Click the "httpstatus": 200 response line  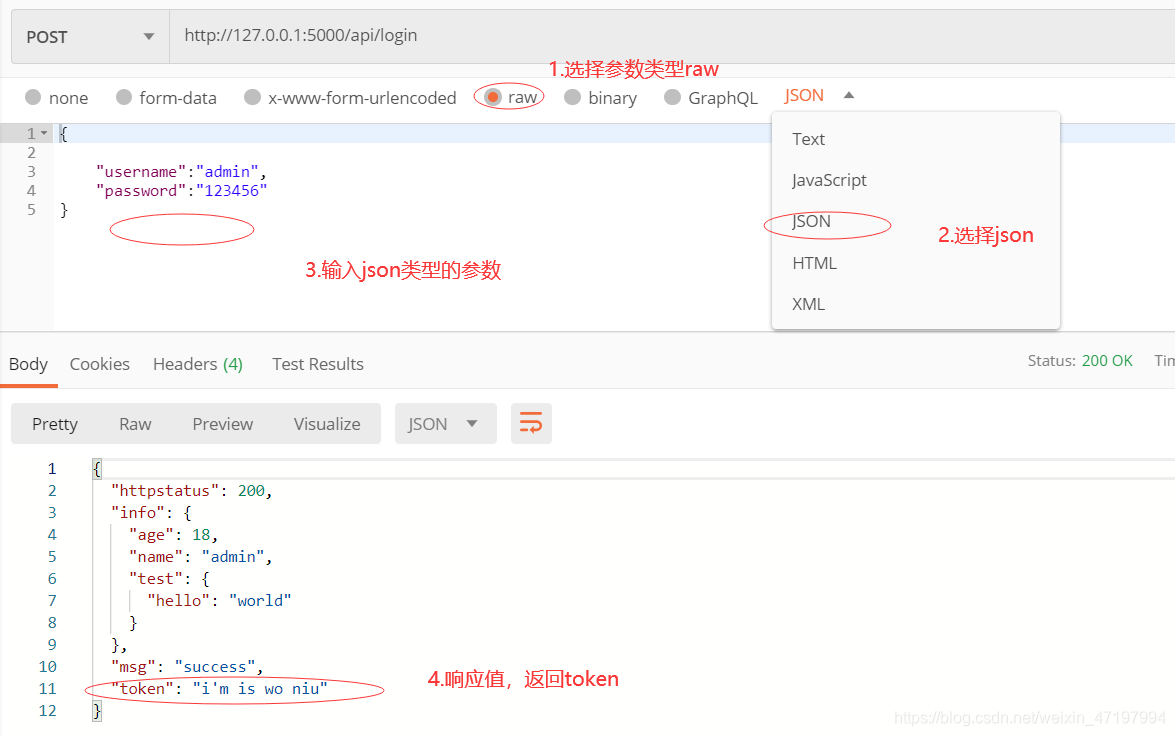click(x=191, y=491)
